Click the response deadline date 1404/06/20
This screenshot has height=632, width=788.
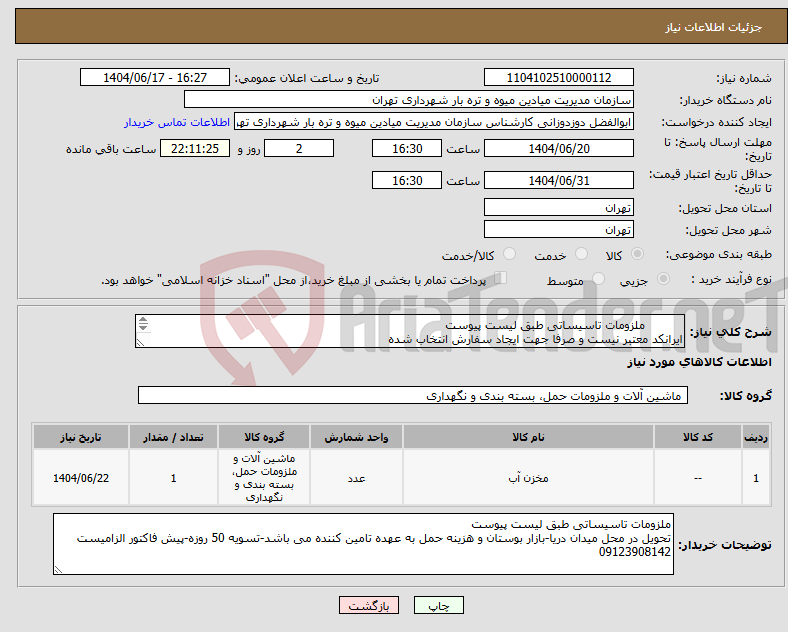(x=558, y=149)
